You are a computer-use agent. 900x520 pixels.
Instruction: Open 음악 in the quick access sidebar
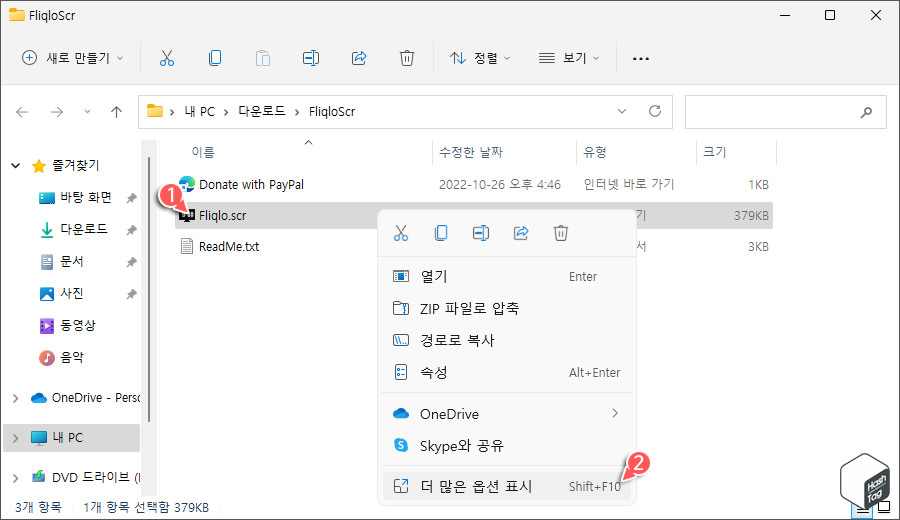[x=71, y=358]
